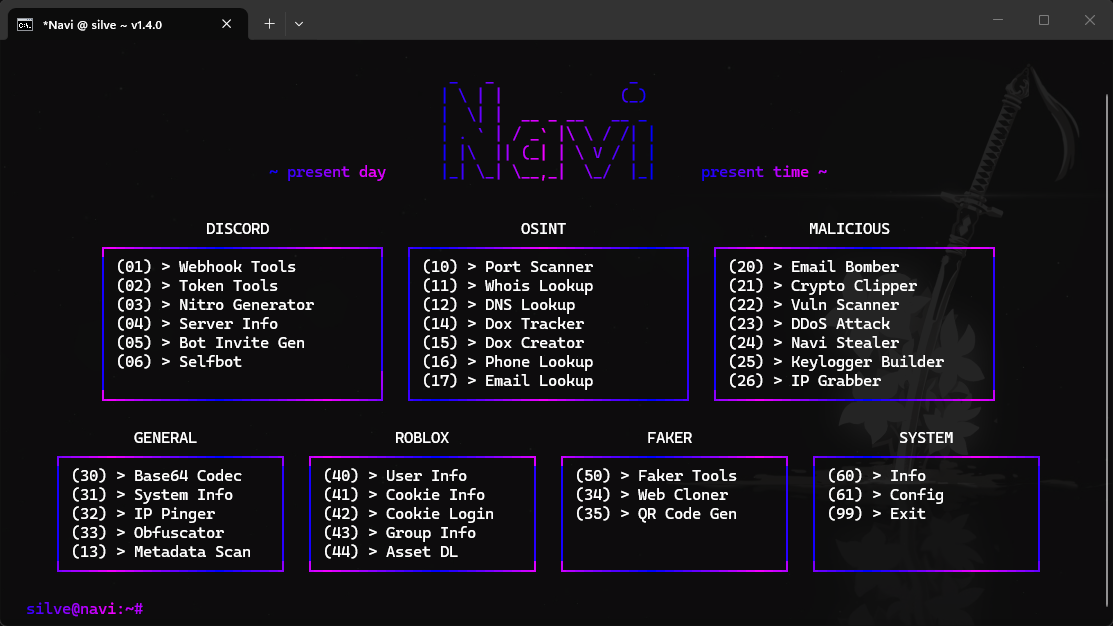The image size is (1113, 626).
Task: Click the '(11) > Whois Lookup' entry
Action: (508, 286)
